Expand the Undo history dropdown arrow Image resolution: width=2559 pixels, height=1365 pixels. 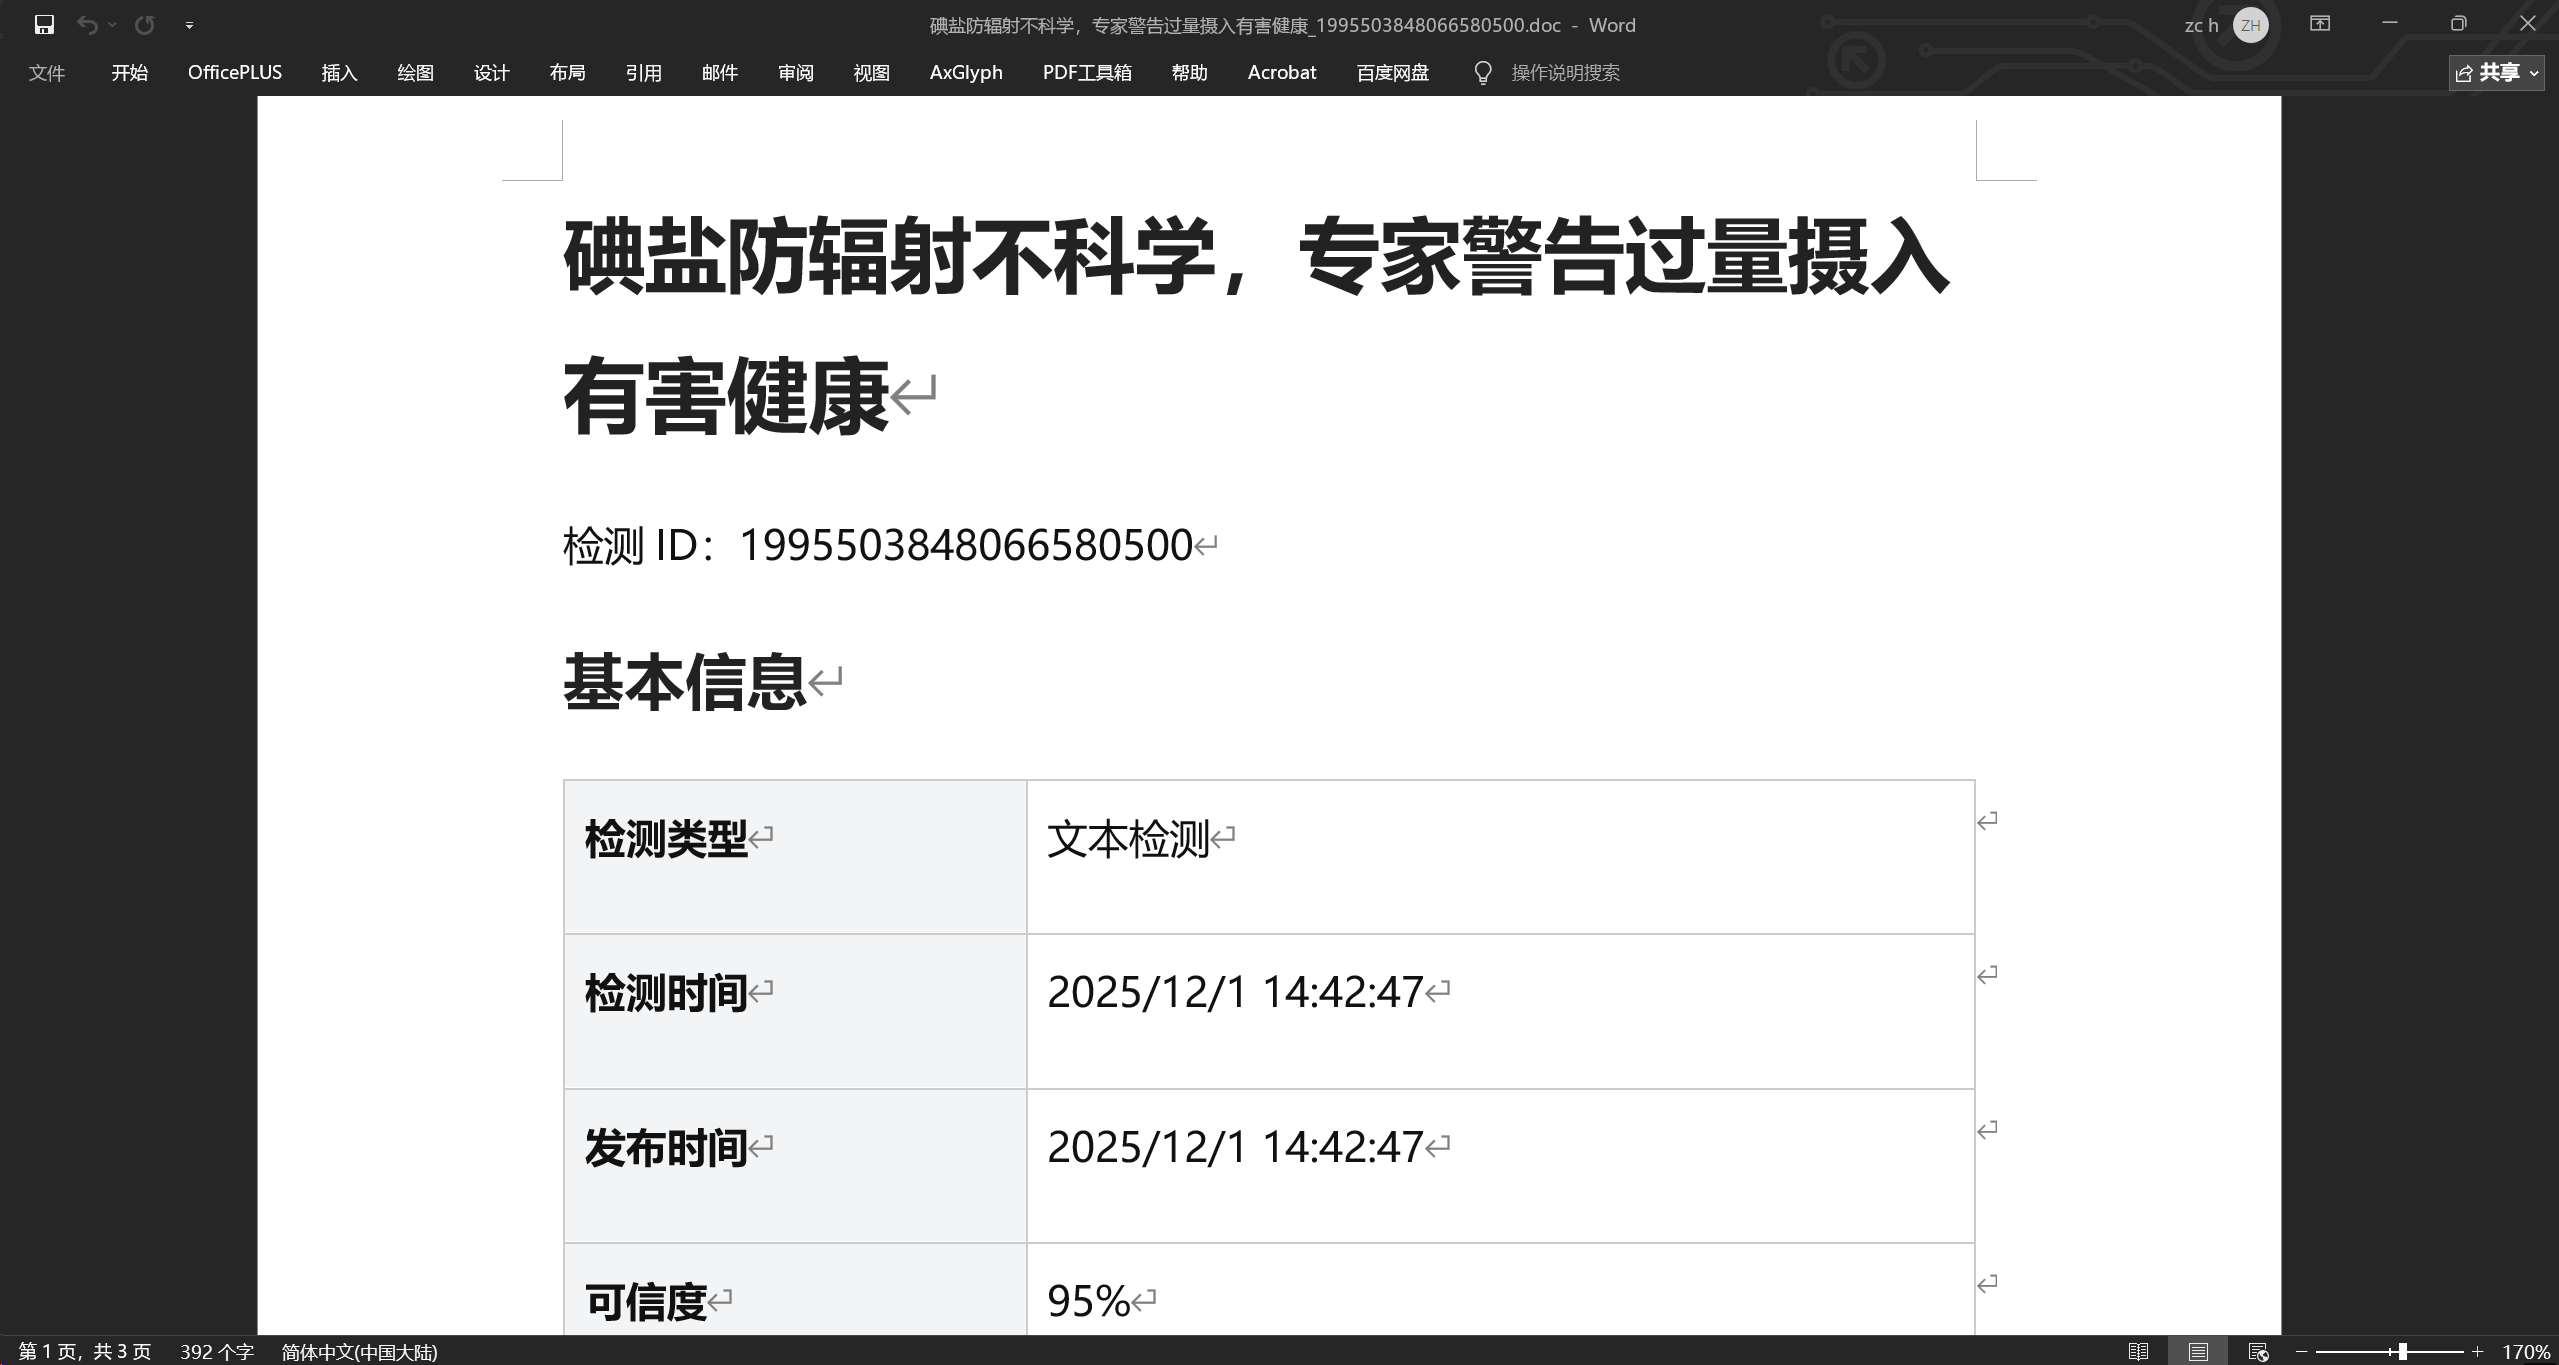[x=112, y=25]
